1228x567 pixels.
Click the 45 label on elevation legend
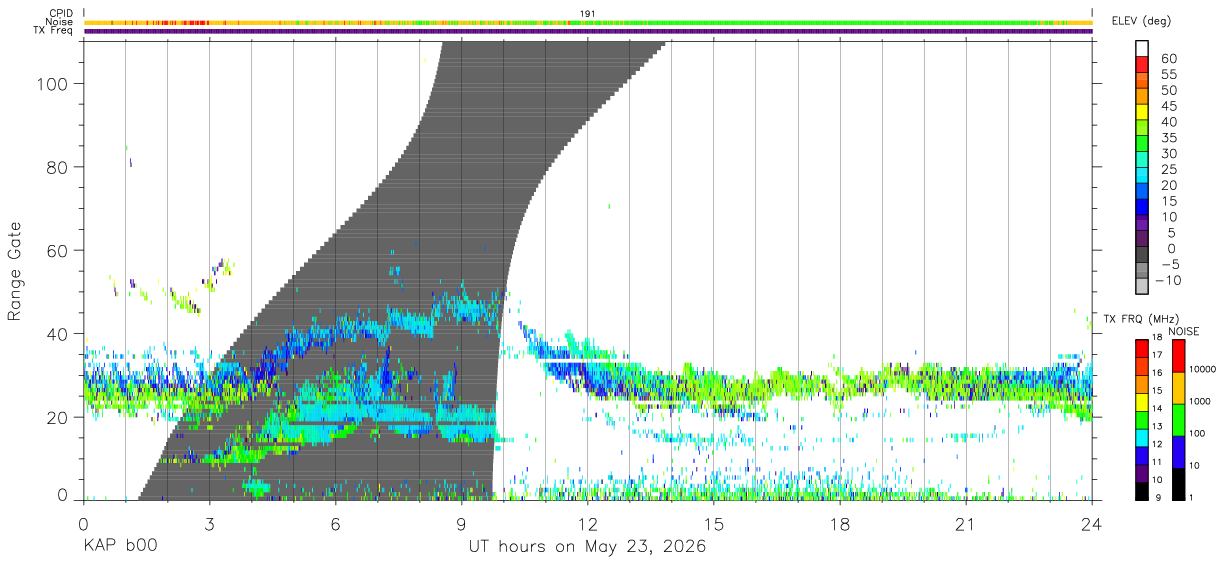click(1168, 106)
